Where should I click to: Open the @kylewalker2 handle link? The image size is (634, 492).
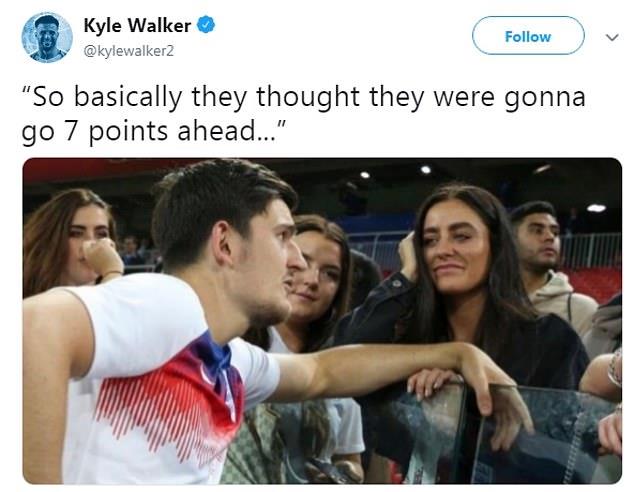coord(129,51)
